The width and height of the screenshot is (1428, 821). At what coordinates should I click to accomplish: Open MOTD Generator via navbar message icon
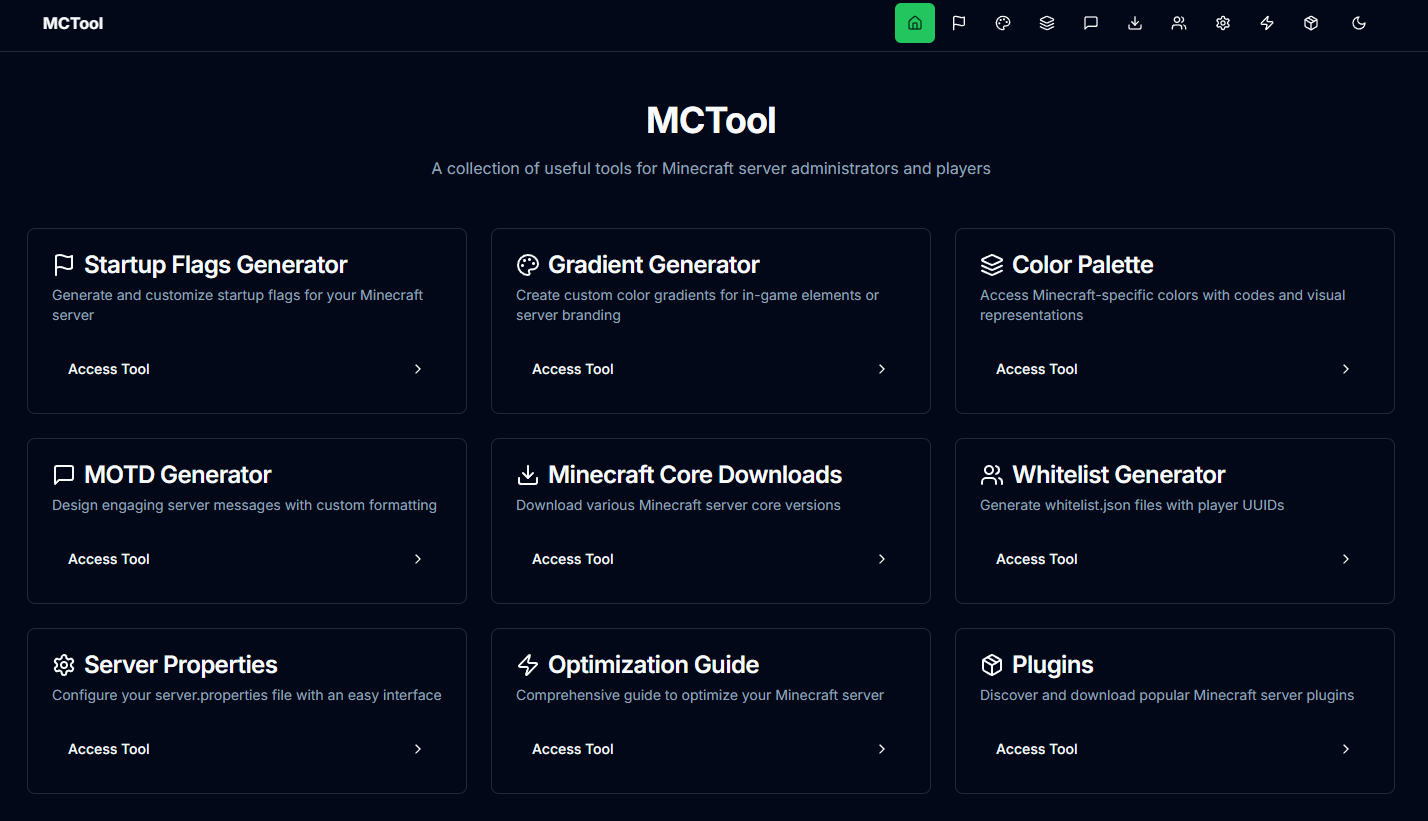[1091, 23]
